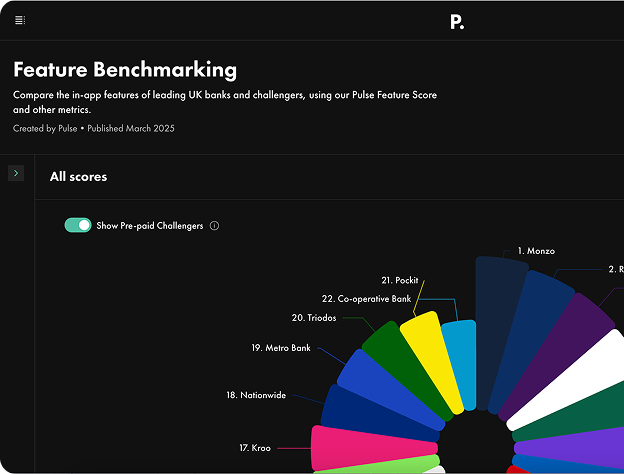The image size is (624, 474).
Task: Click the Pulse 'P.' logo
Action: tap(457, 21)
